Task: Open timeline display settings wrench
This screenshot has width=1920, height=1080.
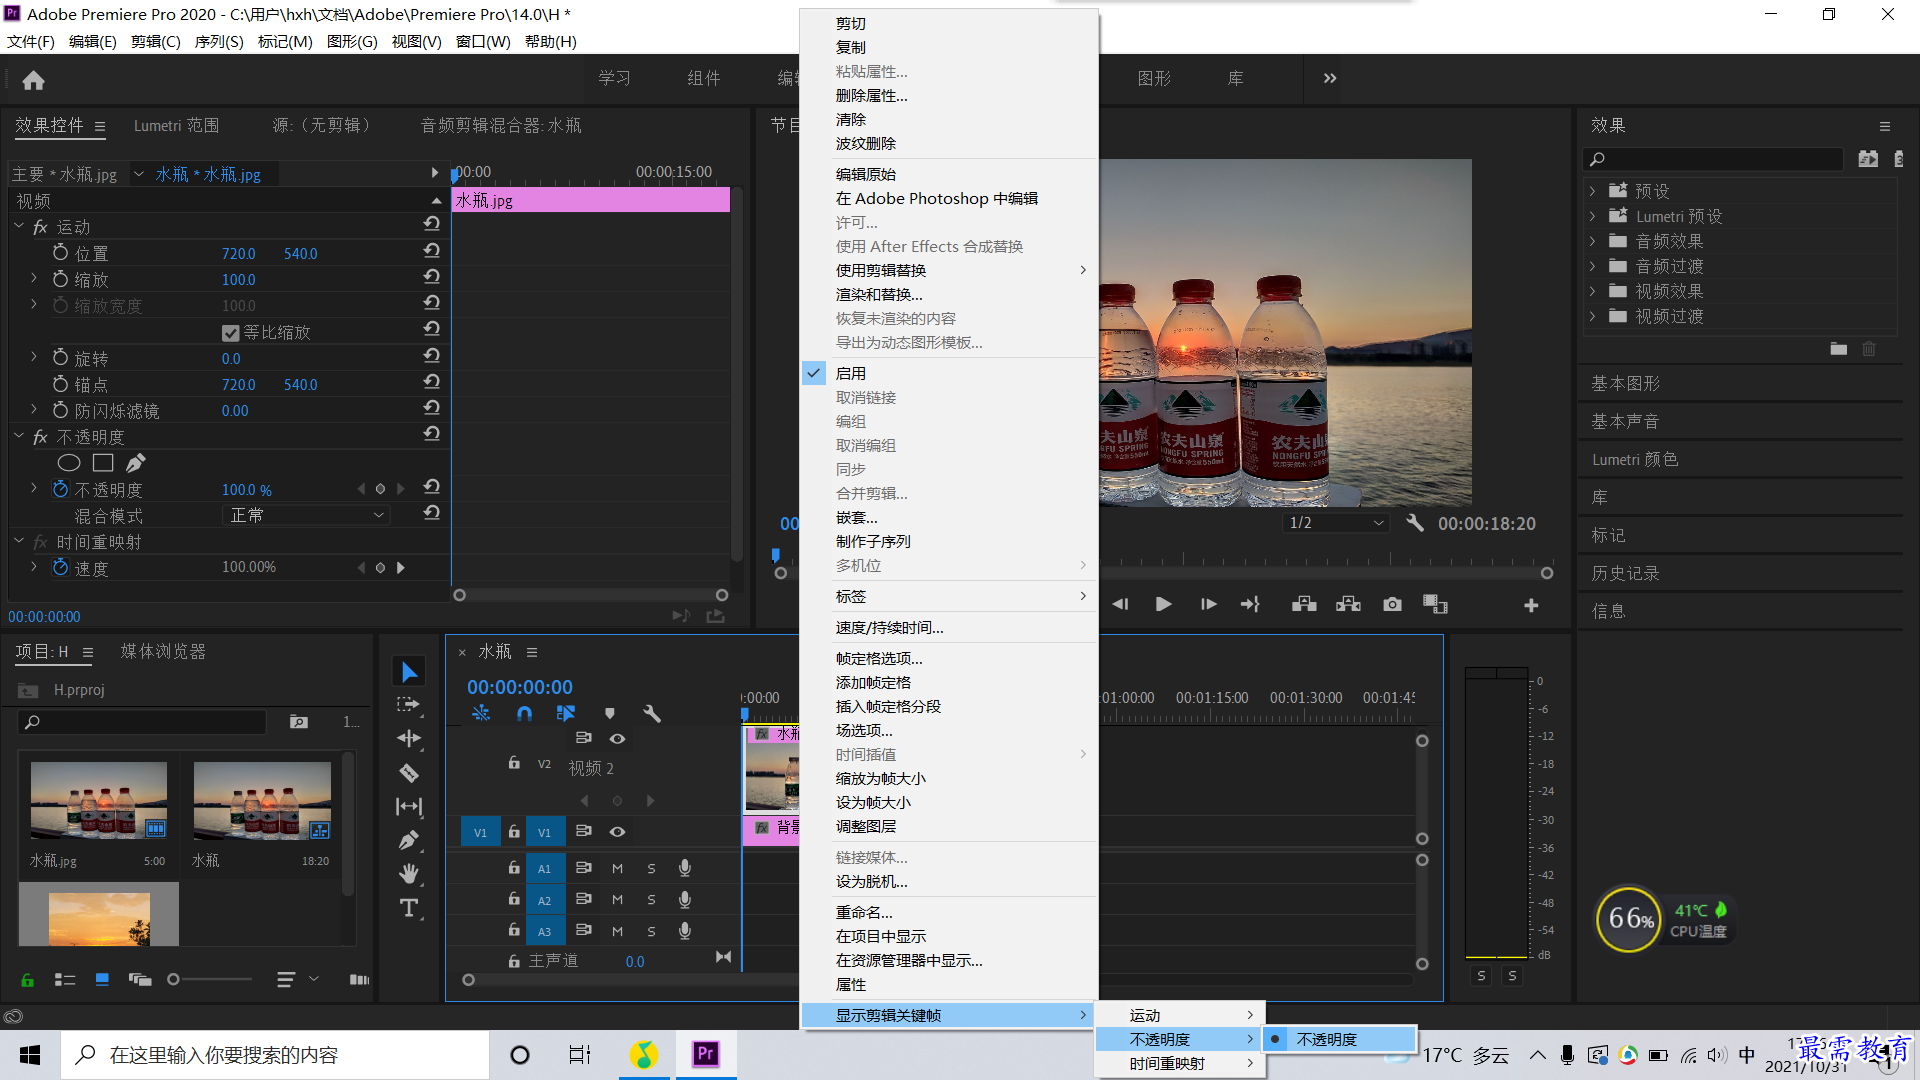Action: pyautogui.click(x=652, y=713)
